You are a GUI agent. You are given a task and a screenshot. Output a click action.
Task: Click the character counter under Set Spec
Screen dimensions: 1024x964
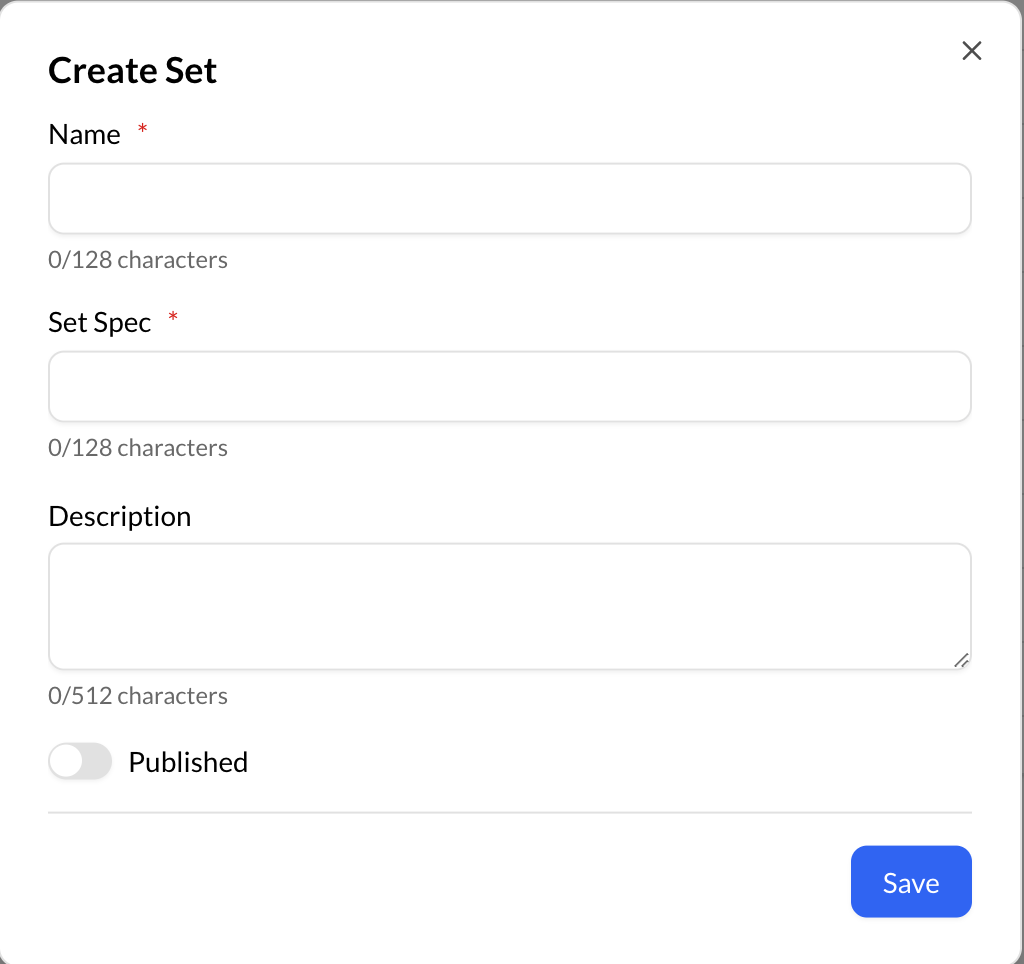click(138, 448)
